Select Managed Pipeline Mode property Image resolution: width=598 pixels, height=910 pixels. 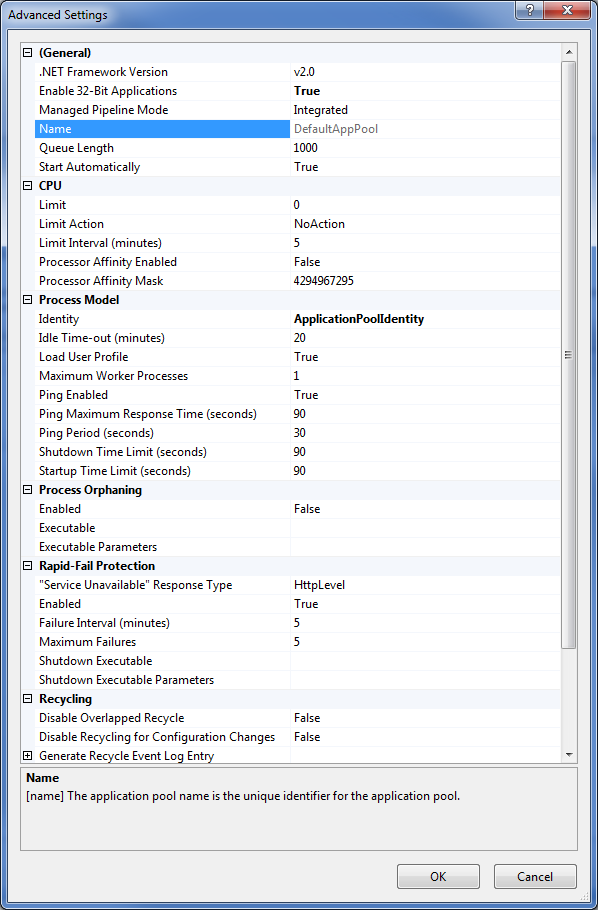(163, 110)
